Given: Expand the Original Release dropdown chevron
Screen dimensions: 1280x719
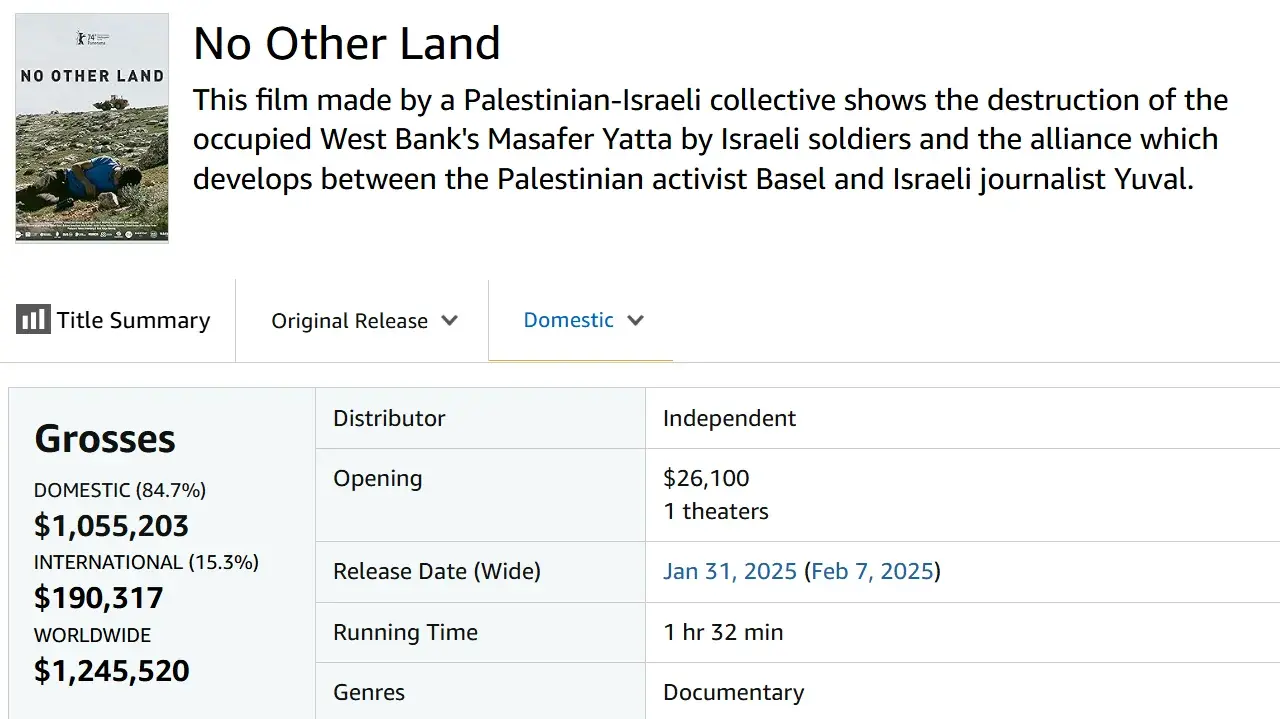Looking at the screenshot, I should click(x=450, y=321).
